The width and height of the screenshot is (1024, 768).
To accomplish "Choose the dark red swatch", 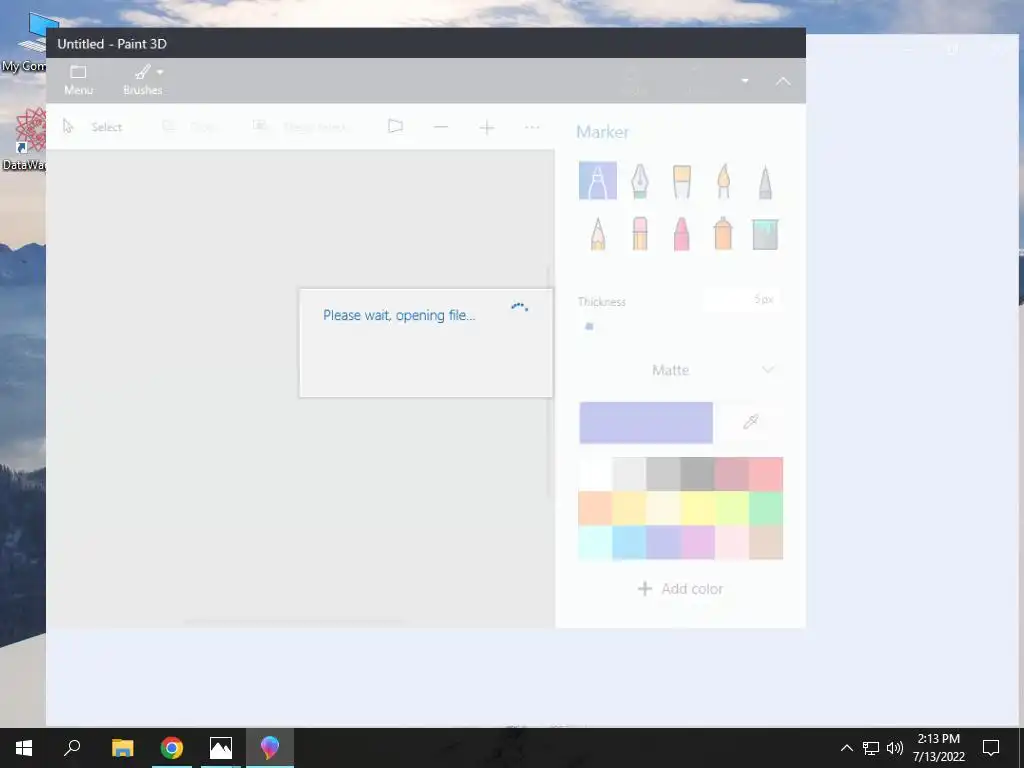I will tap(731, 474).
